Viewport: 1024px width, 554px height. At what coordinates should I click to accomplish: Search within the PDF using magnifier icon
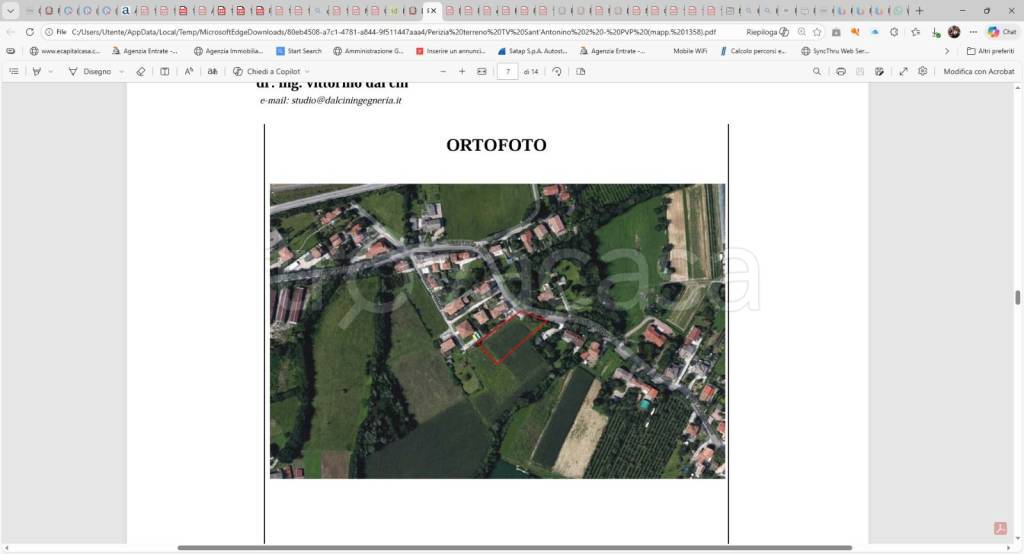pyautogui.click(x=817, y=72)
